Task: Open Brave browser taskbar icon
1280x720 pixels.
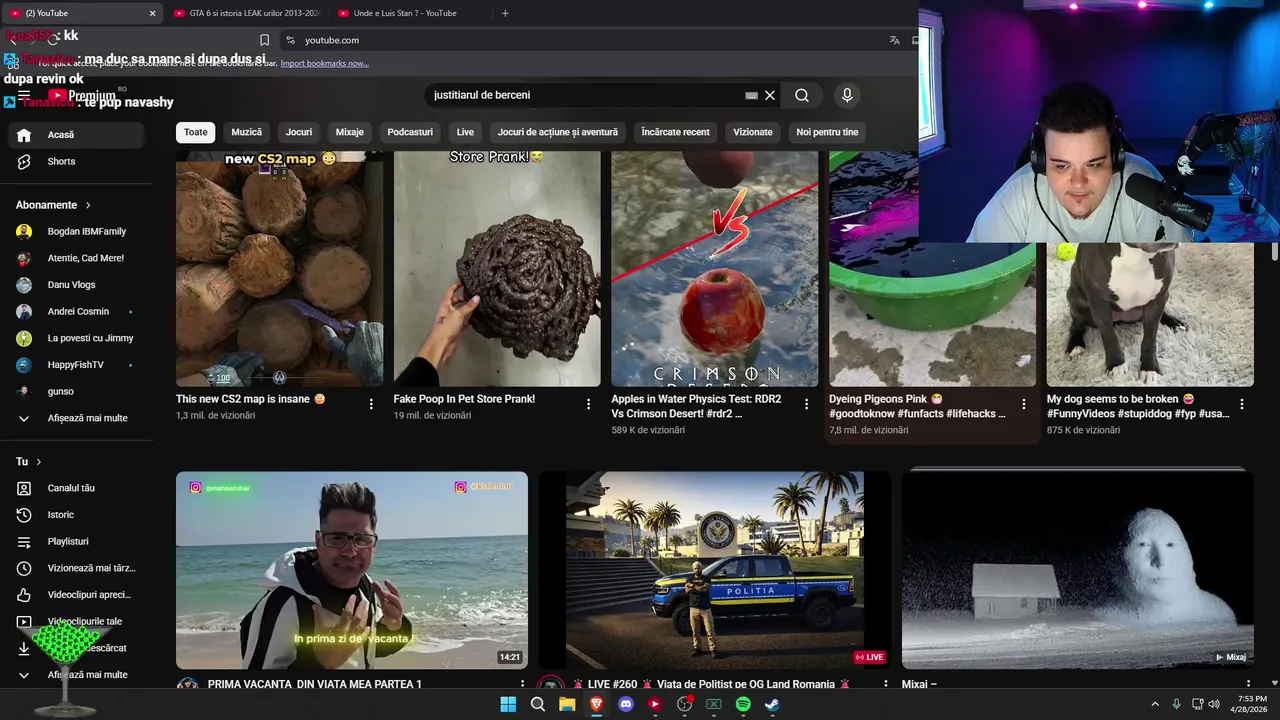Action: coord(597,704)
